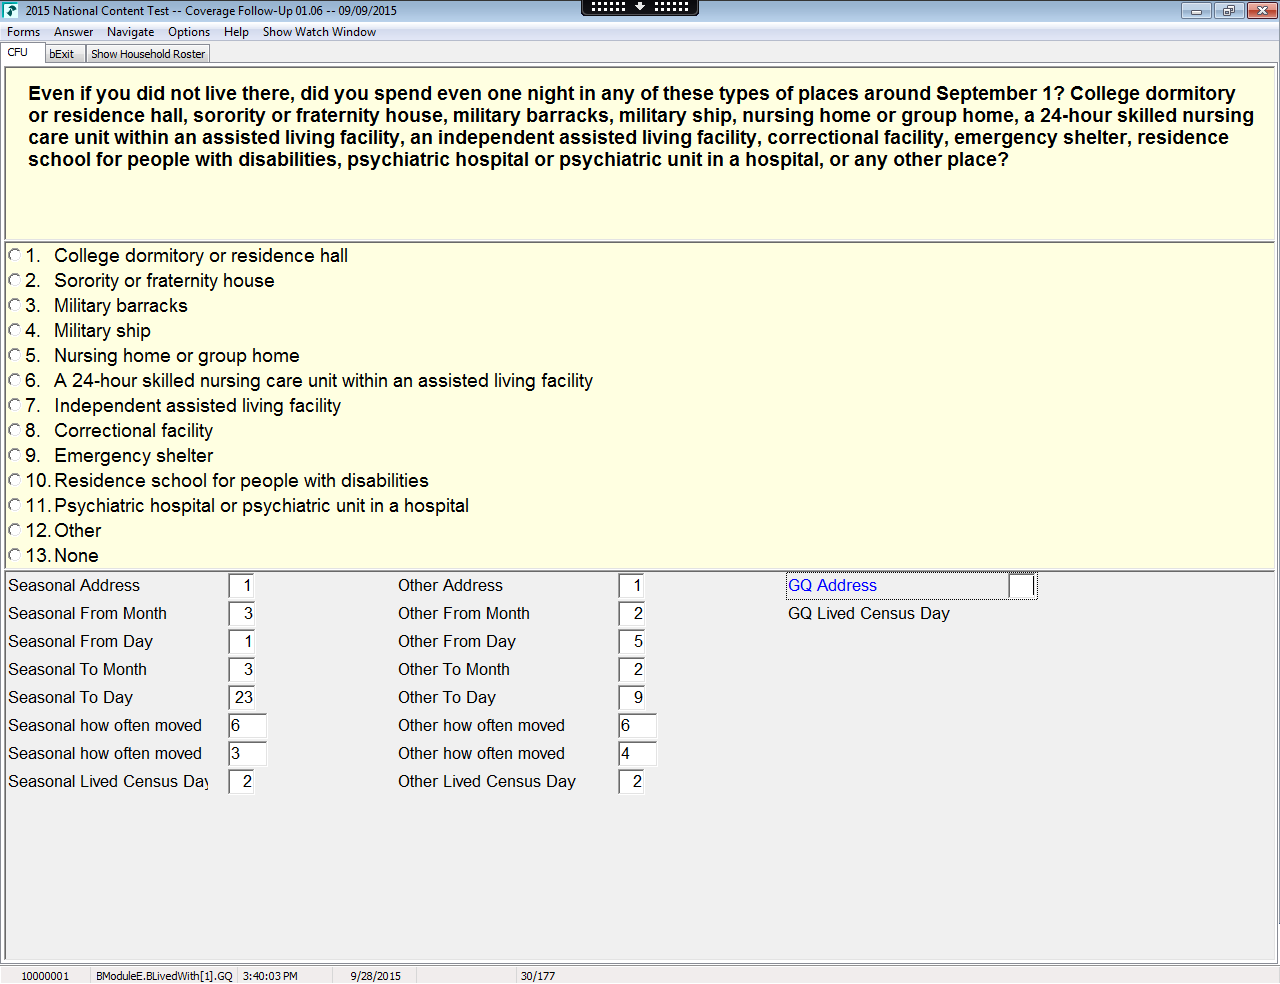Click the GQ Address label link
The height and width of the screenshot is (984, 1280).
click(832, 586)
